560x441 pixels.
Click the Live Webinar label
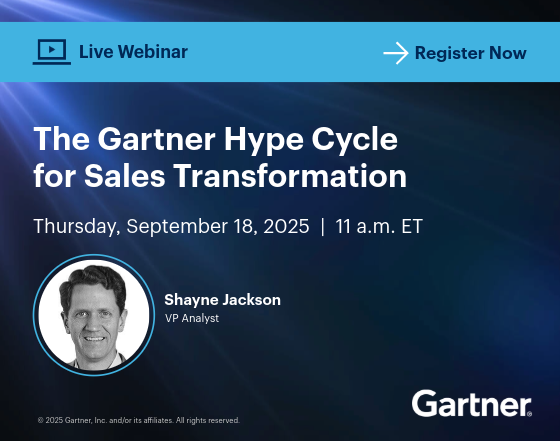pyautogui.click(x=133, y=52)
